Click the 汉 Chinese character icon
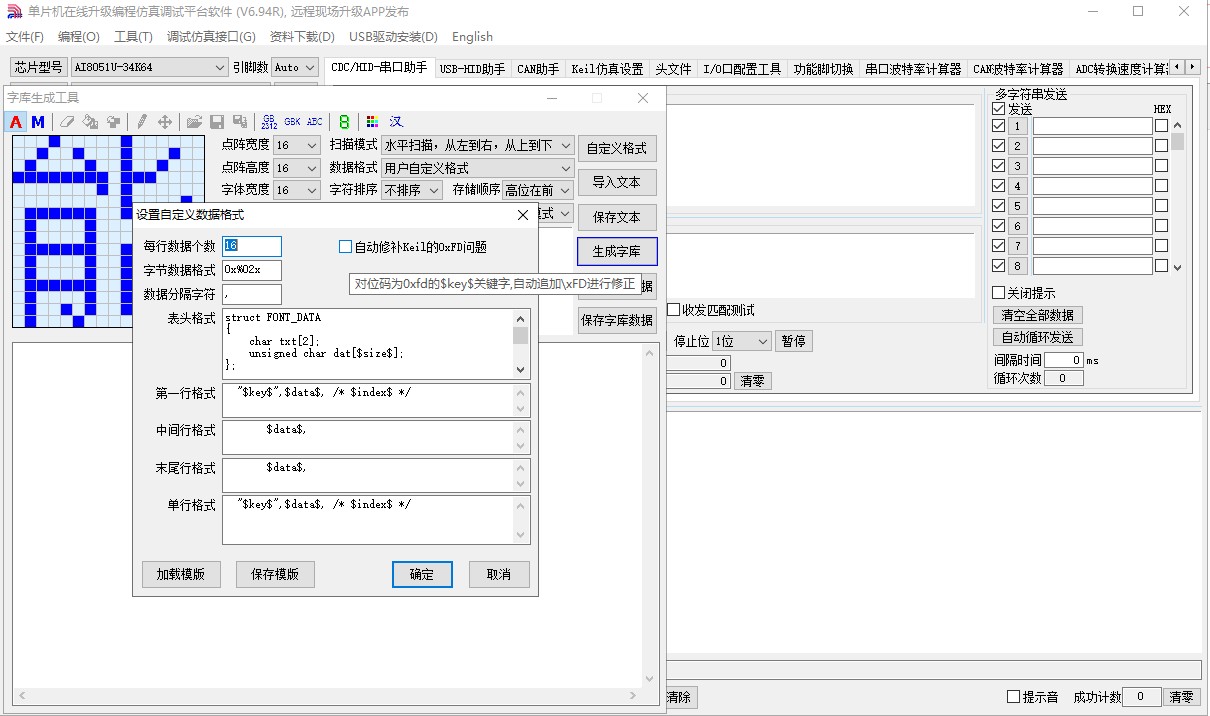Image resolution: width=1210 pixels, height=716 pixels. pos(396,122)
